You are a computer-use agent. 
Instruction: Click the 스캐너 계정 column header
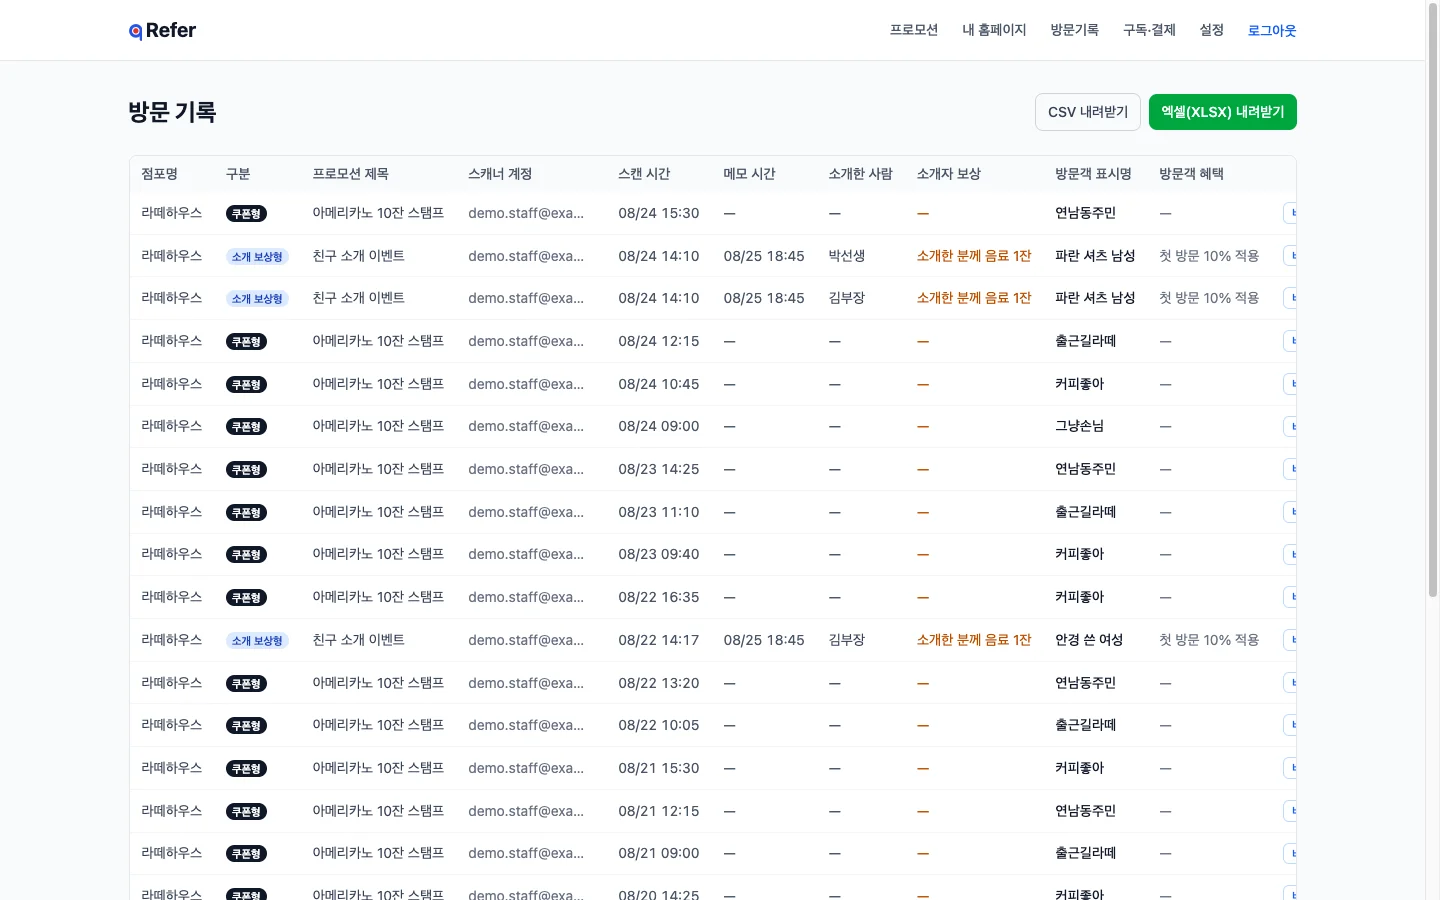500,174
